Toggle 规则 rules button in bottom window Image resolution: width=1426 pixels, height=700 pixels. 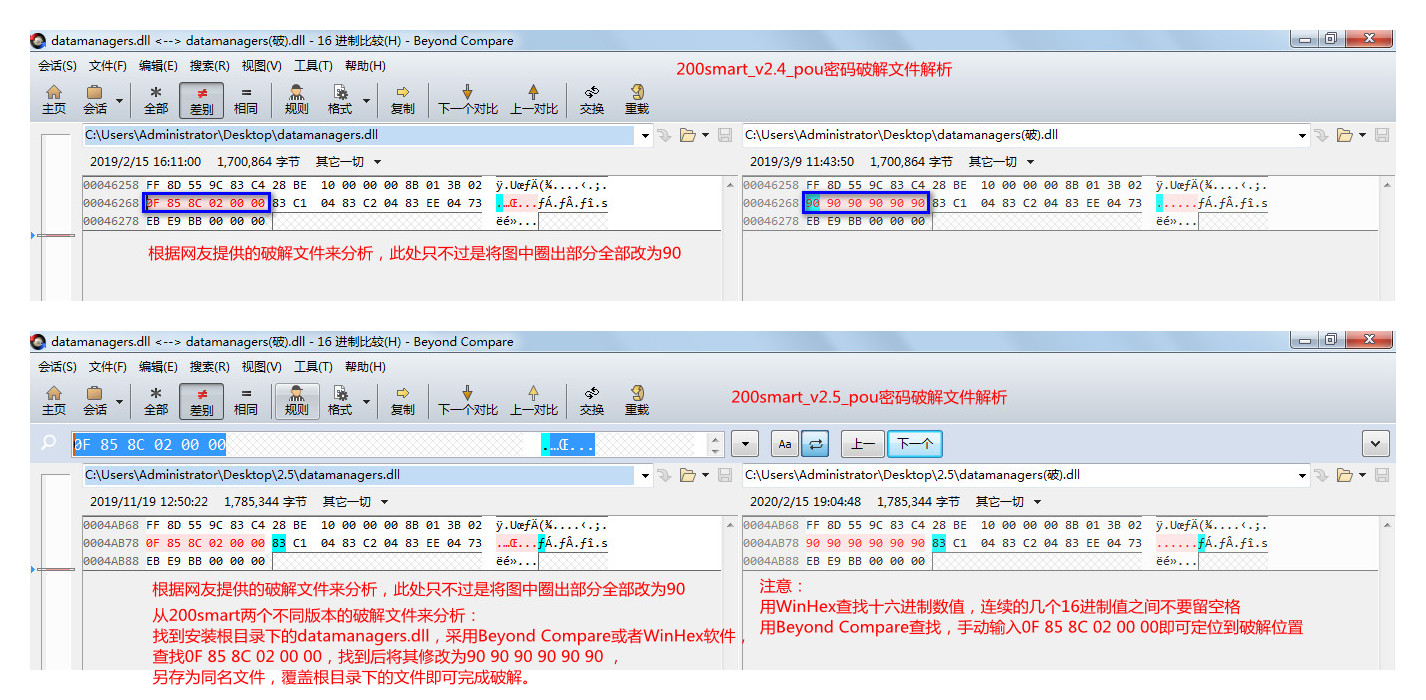(297, 400)
